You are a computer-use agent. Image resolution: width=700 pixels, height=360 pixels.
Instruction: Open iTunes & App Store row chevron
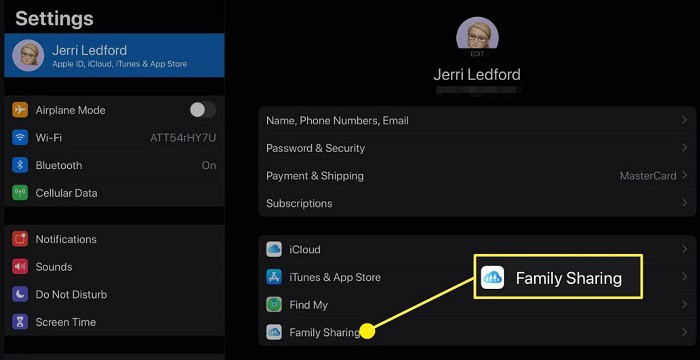[x=684, y=277]
